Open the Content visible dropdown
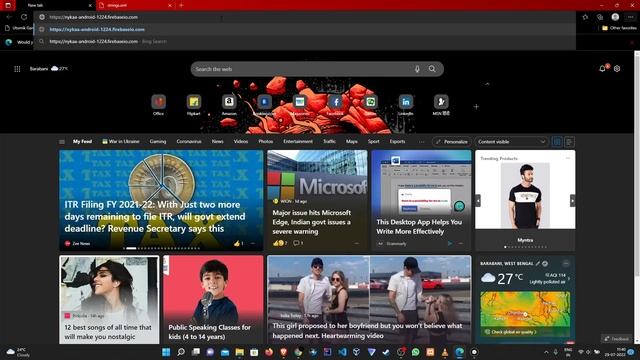640x360 pixels. (x=511, y=142)
